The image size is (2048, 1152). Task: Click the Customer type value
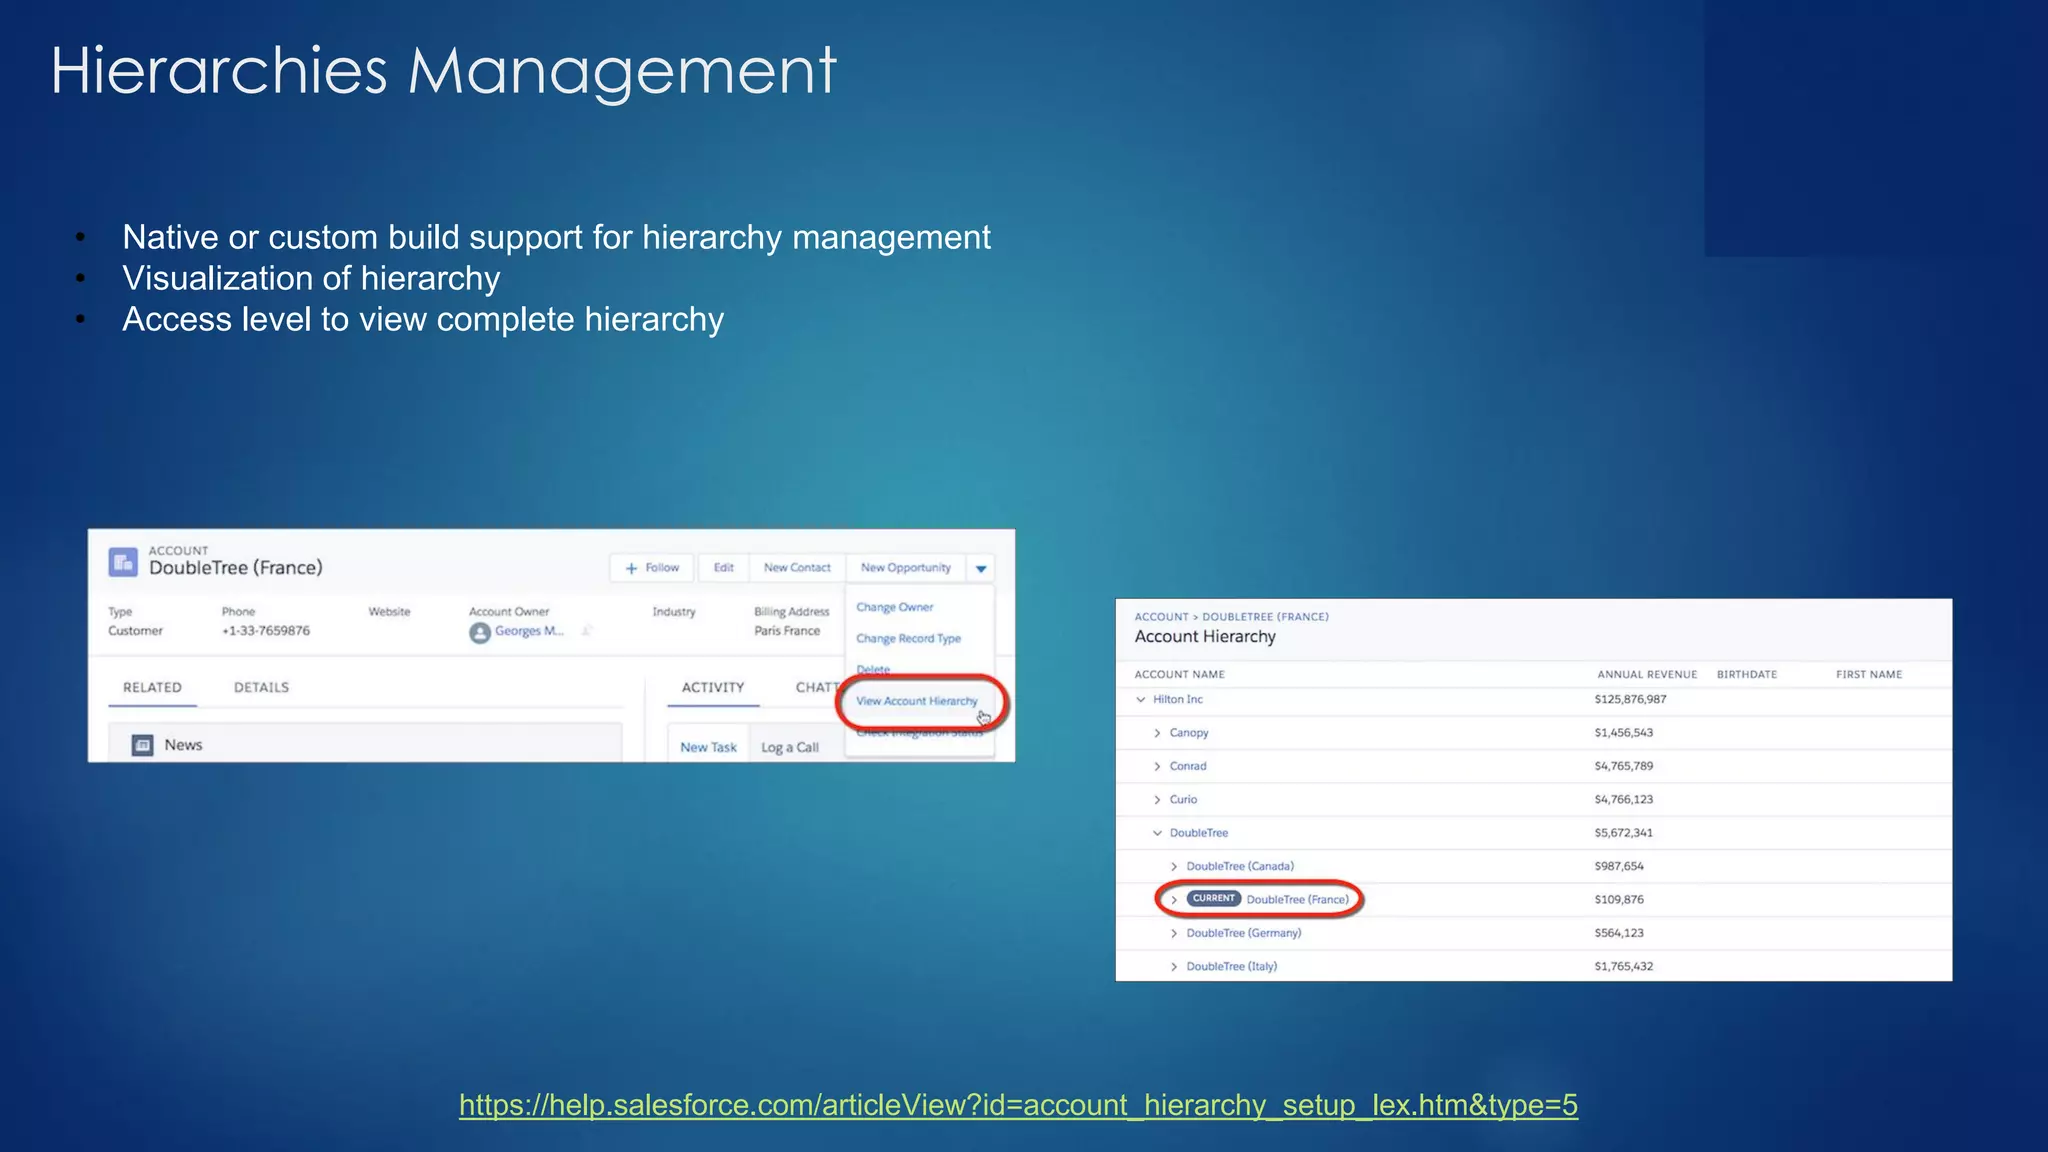click(x=135, y=631)
